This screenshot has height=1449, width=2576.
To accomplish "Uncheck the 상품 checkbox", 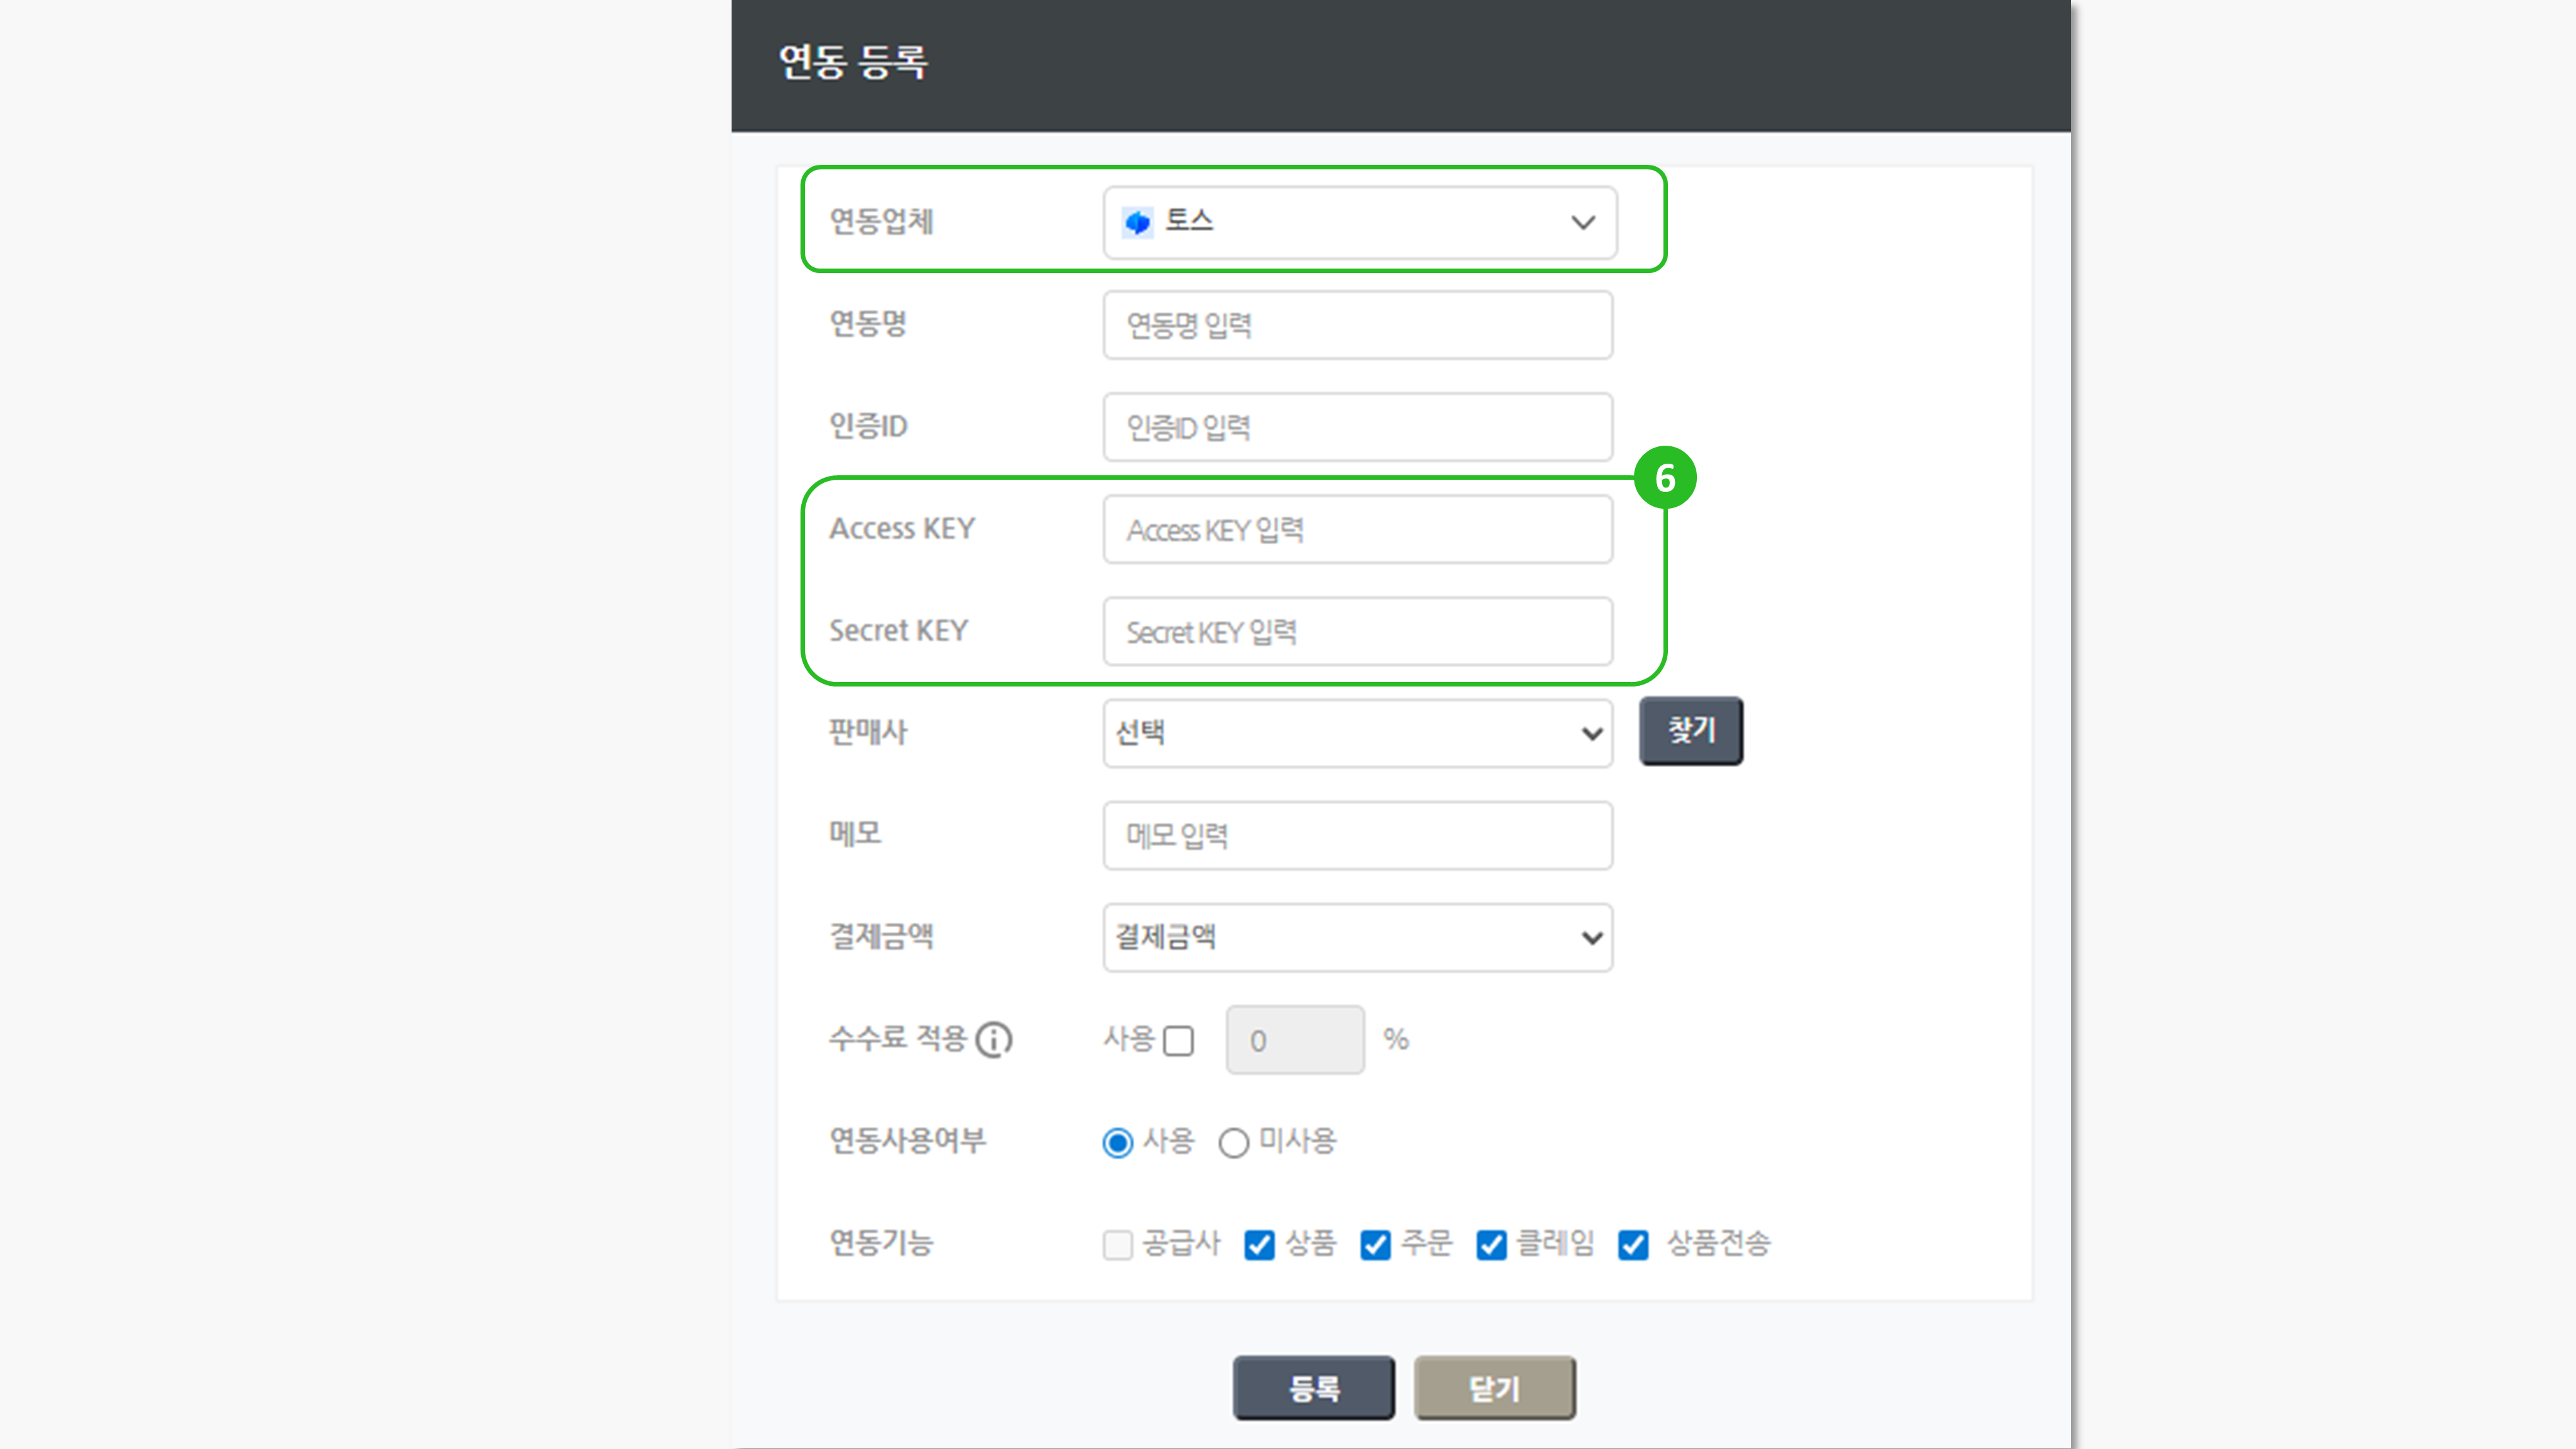I will [x=1259, y=1245].
